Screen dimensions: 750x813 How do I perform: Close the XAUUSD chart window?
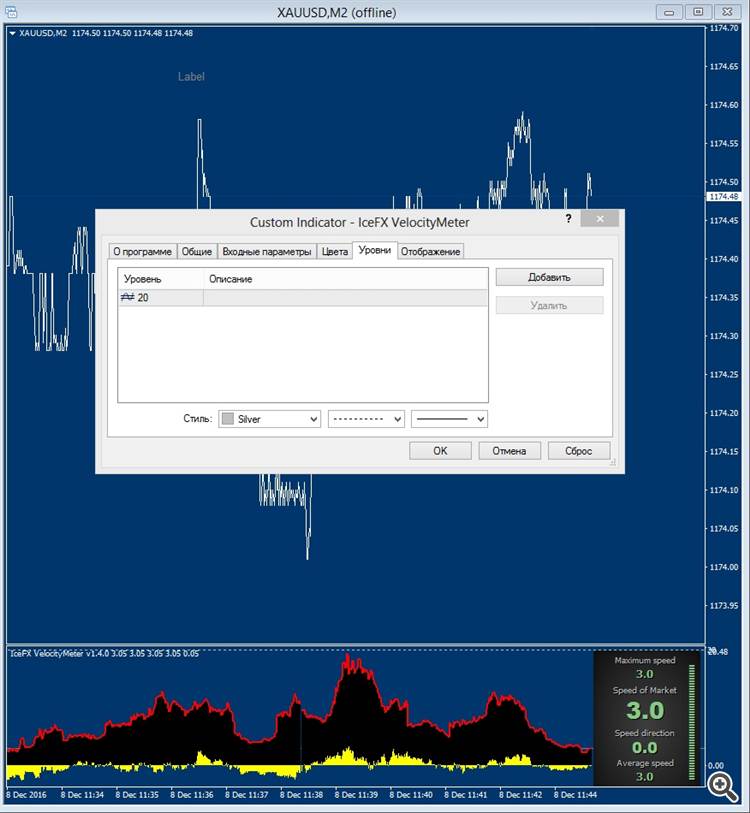click(728, 12)
